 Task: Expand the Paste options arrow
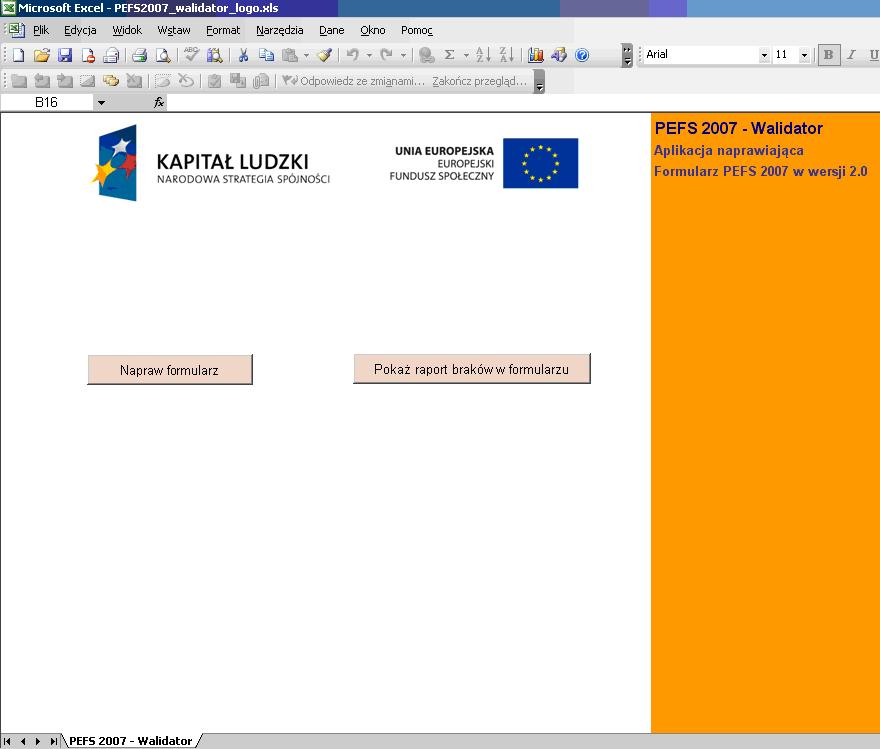pyautogui.click(x=306, y=55)
